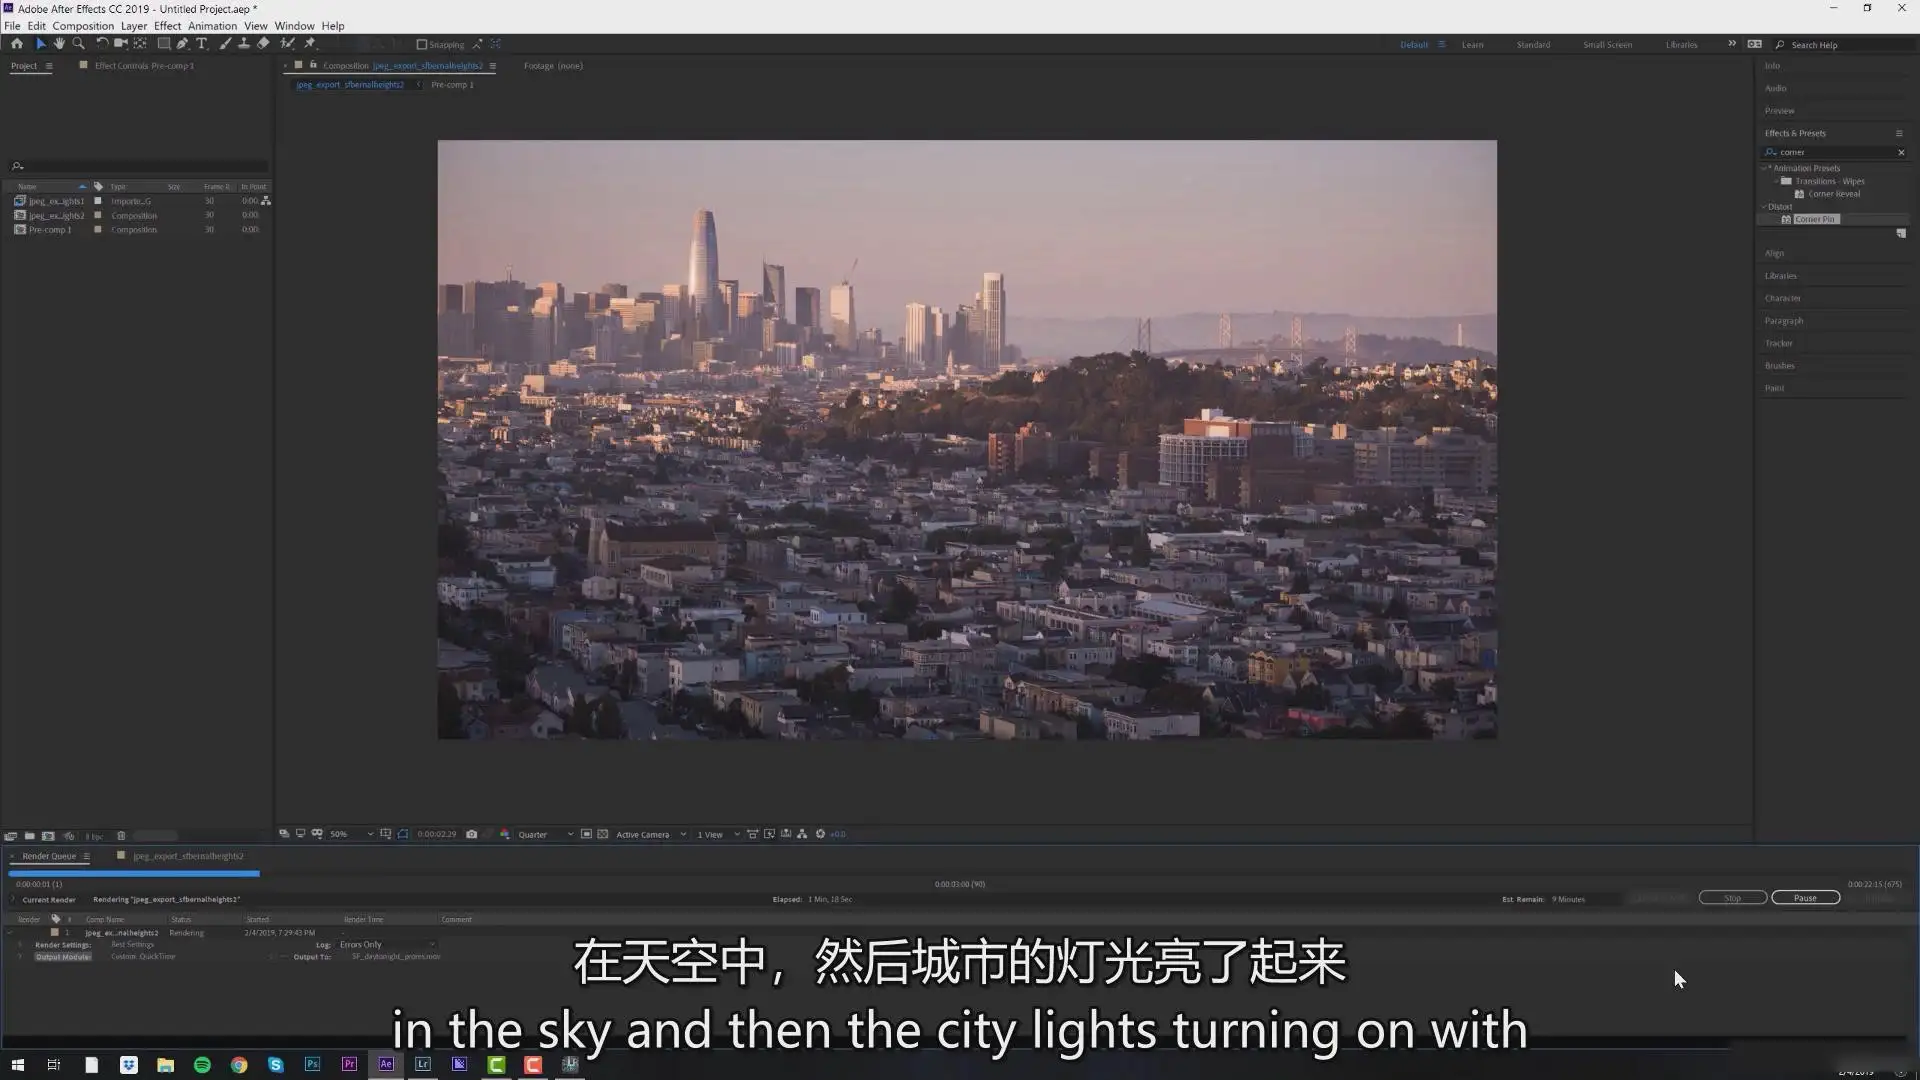Expand the Render Settings row
The width and height of the screenshot is (1920, 1080).
click(x=19, y=945)
